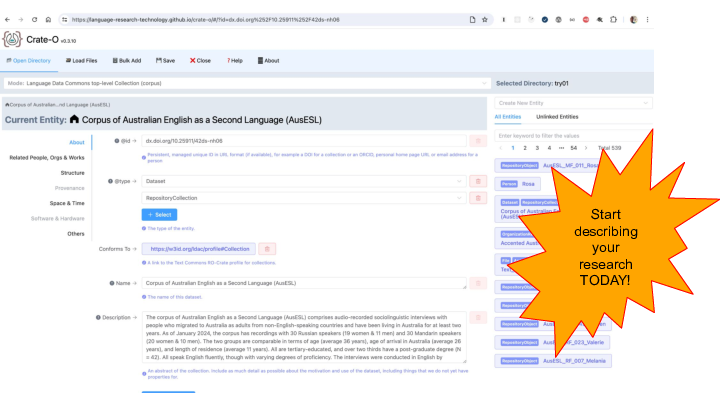Delete the Description with its trash icon
This screenshot has height=405, width=720.
(478, 318)
